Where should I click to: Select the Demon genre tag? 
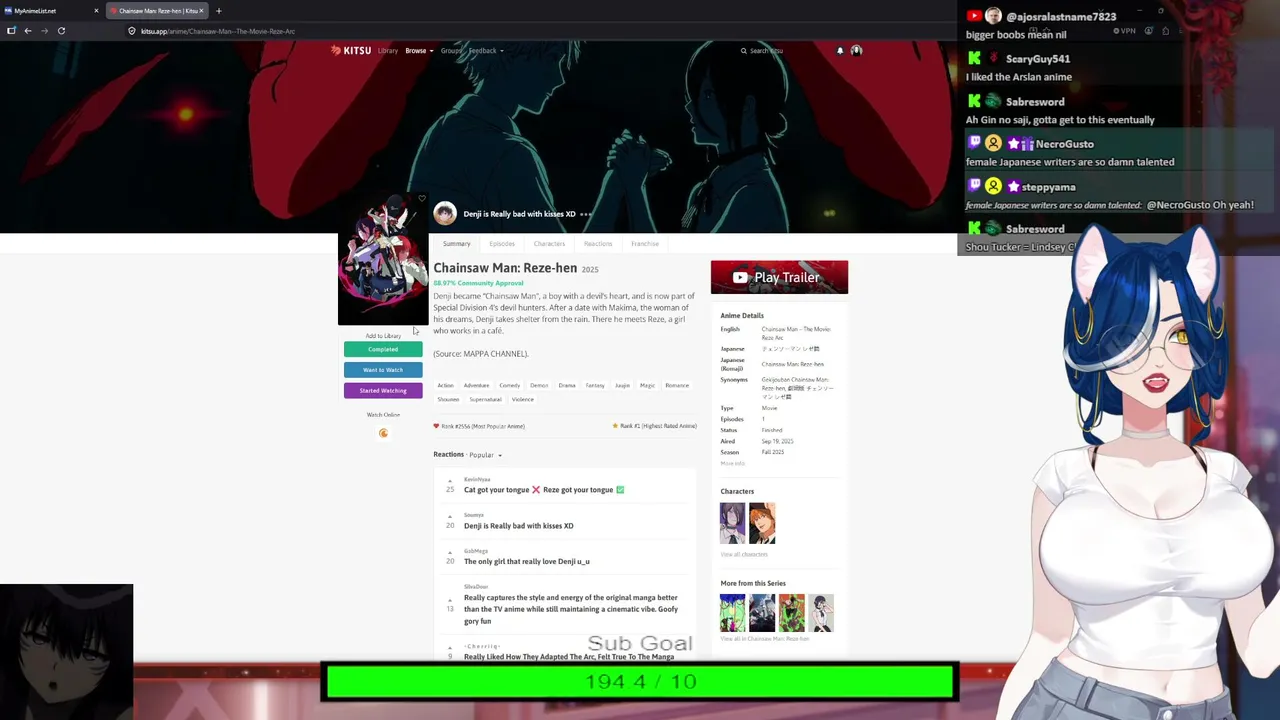pyautogui.click(x=539, y=385)
